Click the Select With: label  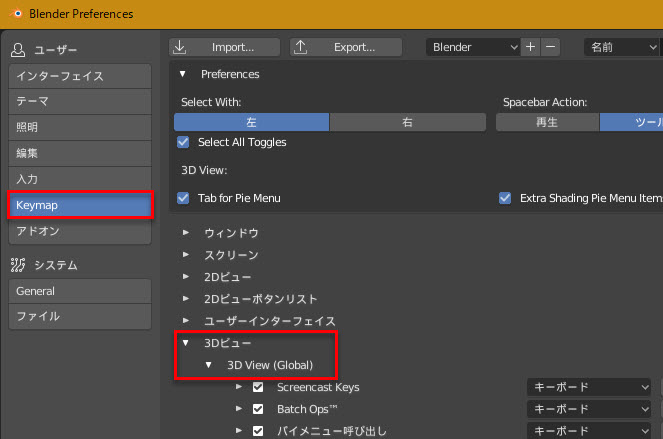point(211,102)
